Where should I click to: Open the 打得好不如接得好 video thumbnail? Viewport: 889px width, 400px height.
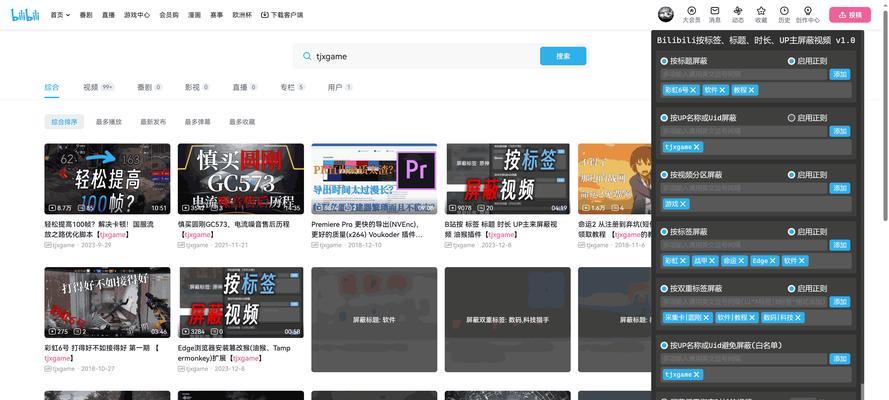(x=107, y=303)
